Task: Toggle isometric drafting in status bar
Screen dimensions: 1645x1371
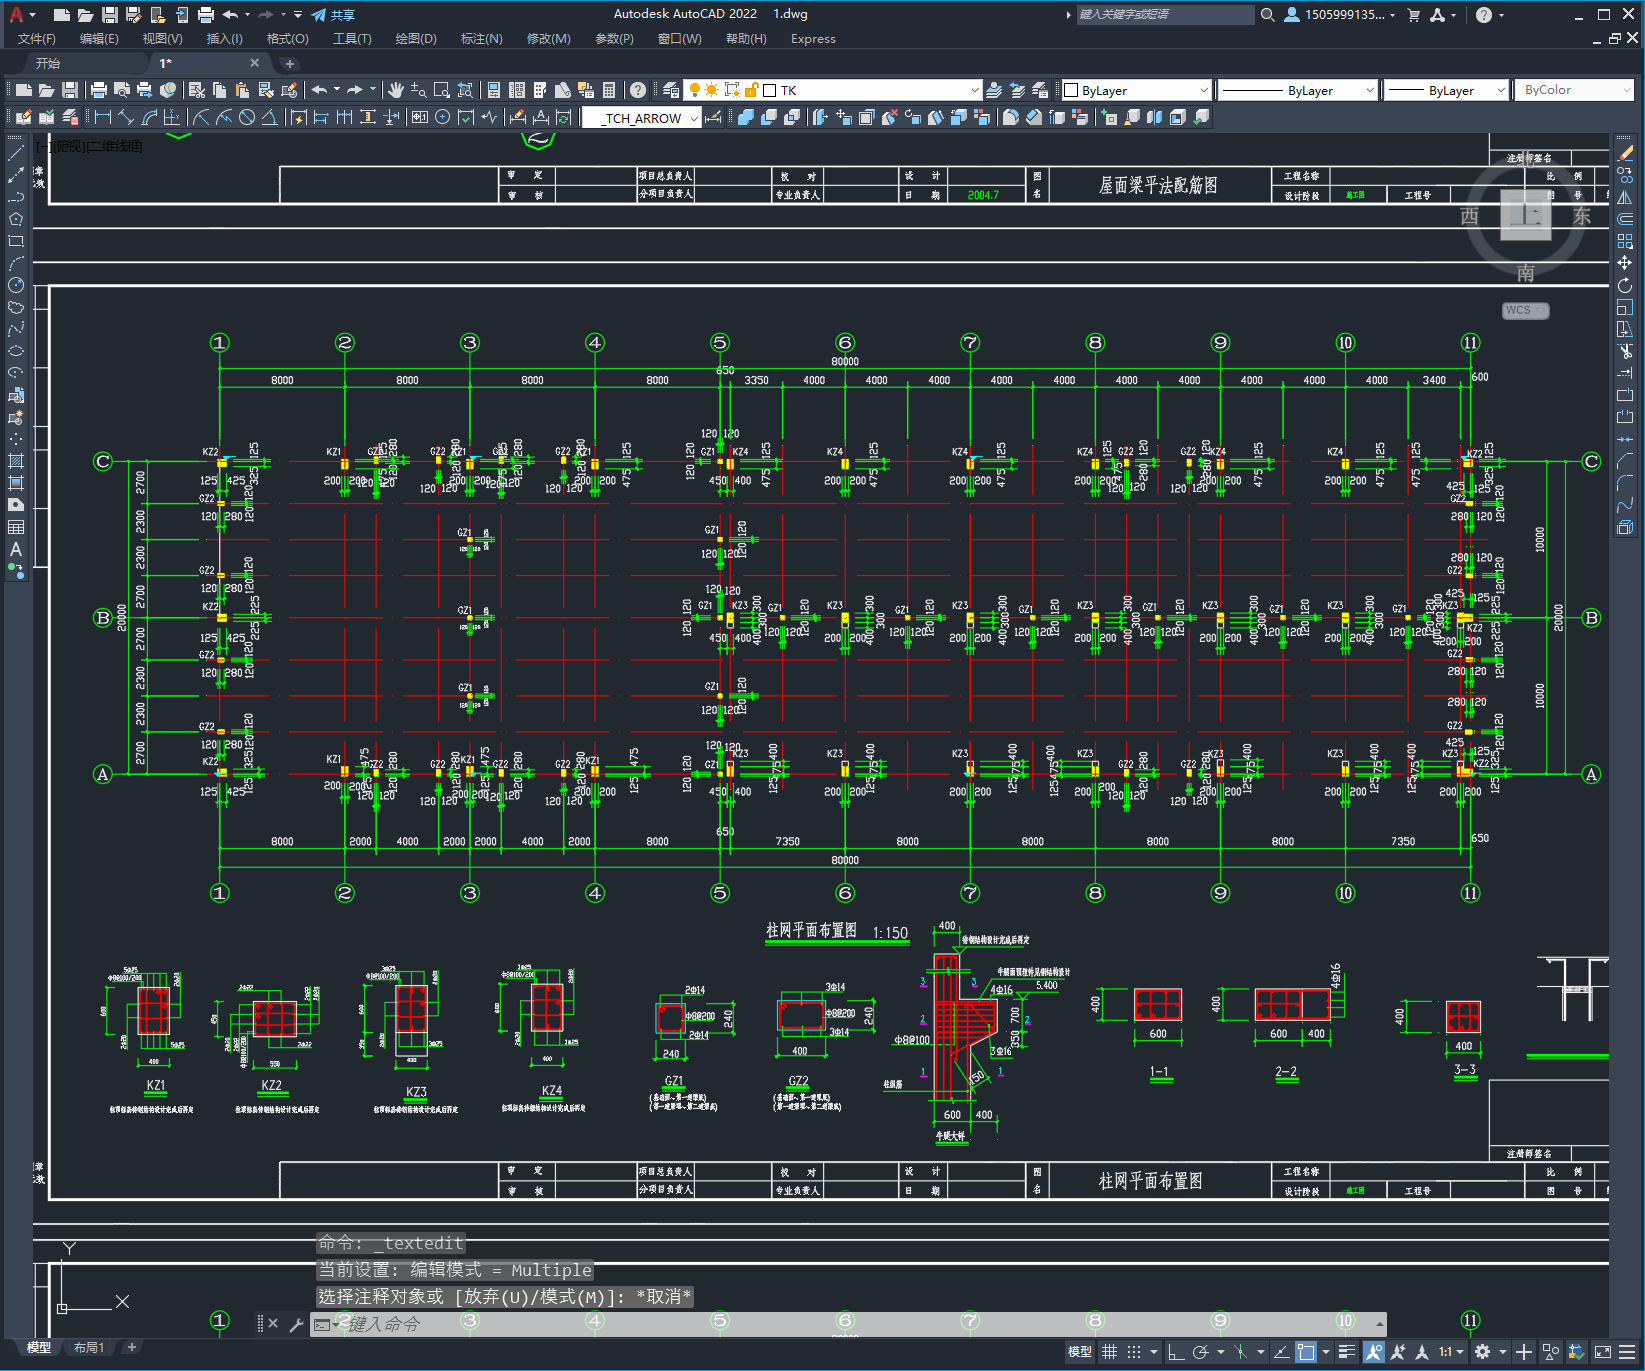Action: point(1240,1352)
